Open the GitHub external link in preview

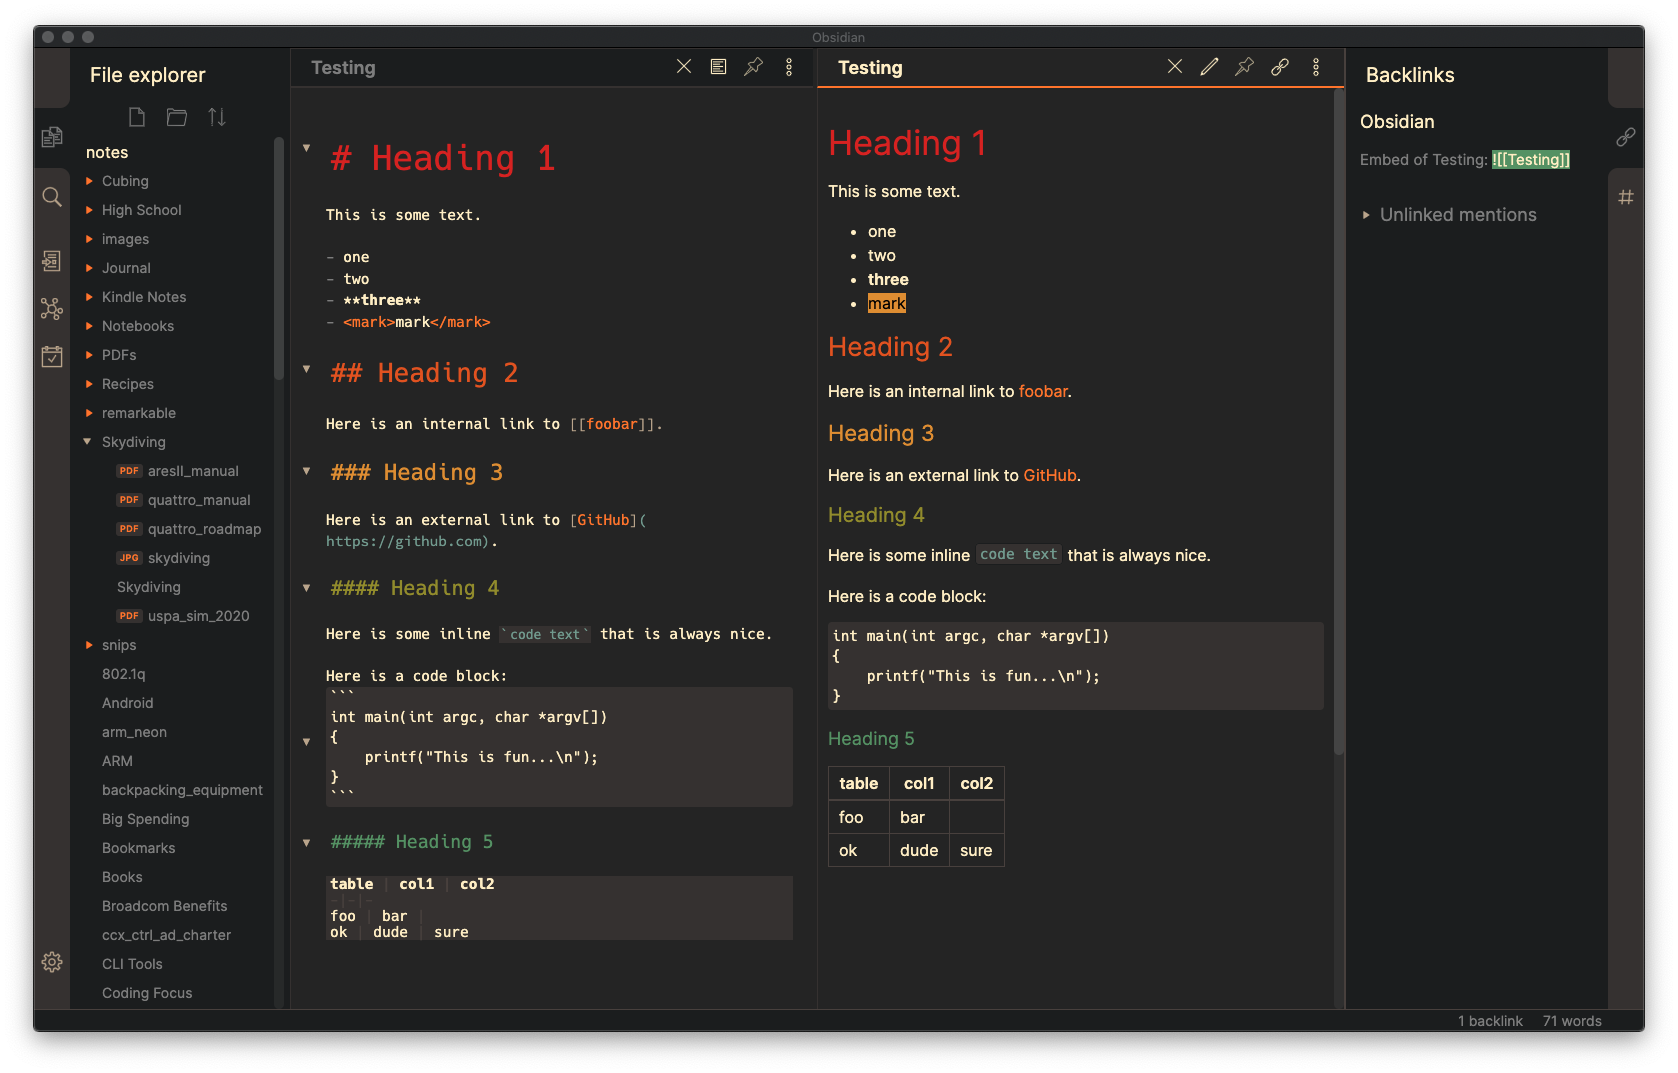pyautogui.click(x=1050, y=476)
